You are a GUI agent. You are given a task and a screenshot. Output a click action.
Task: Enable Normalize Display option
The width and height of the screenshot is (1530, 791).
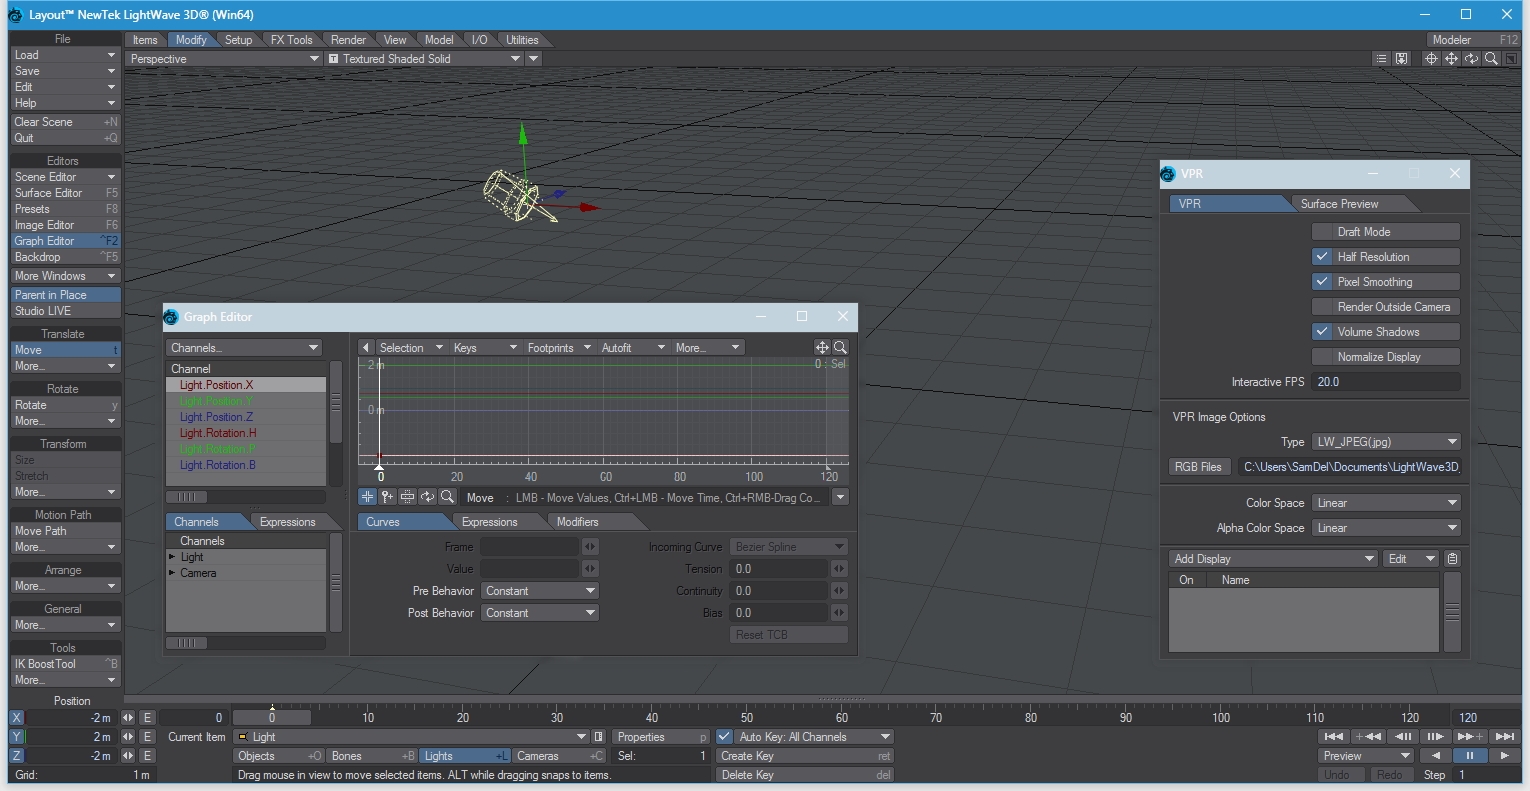coord(1386,357)
